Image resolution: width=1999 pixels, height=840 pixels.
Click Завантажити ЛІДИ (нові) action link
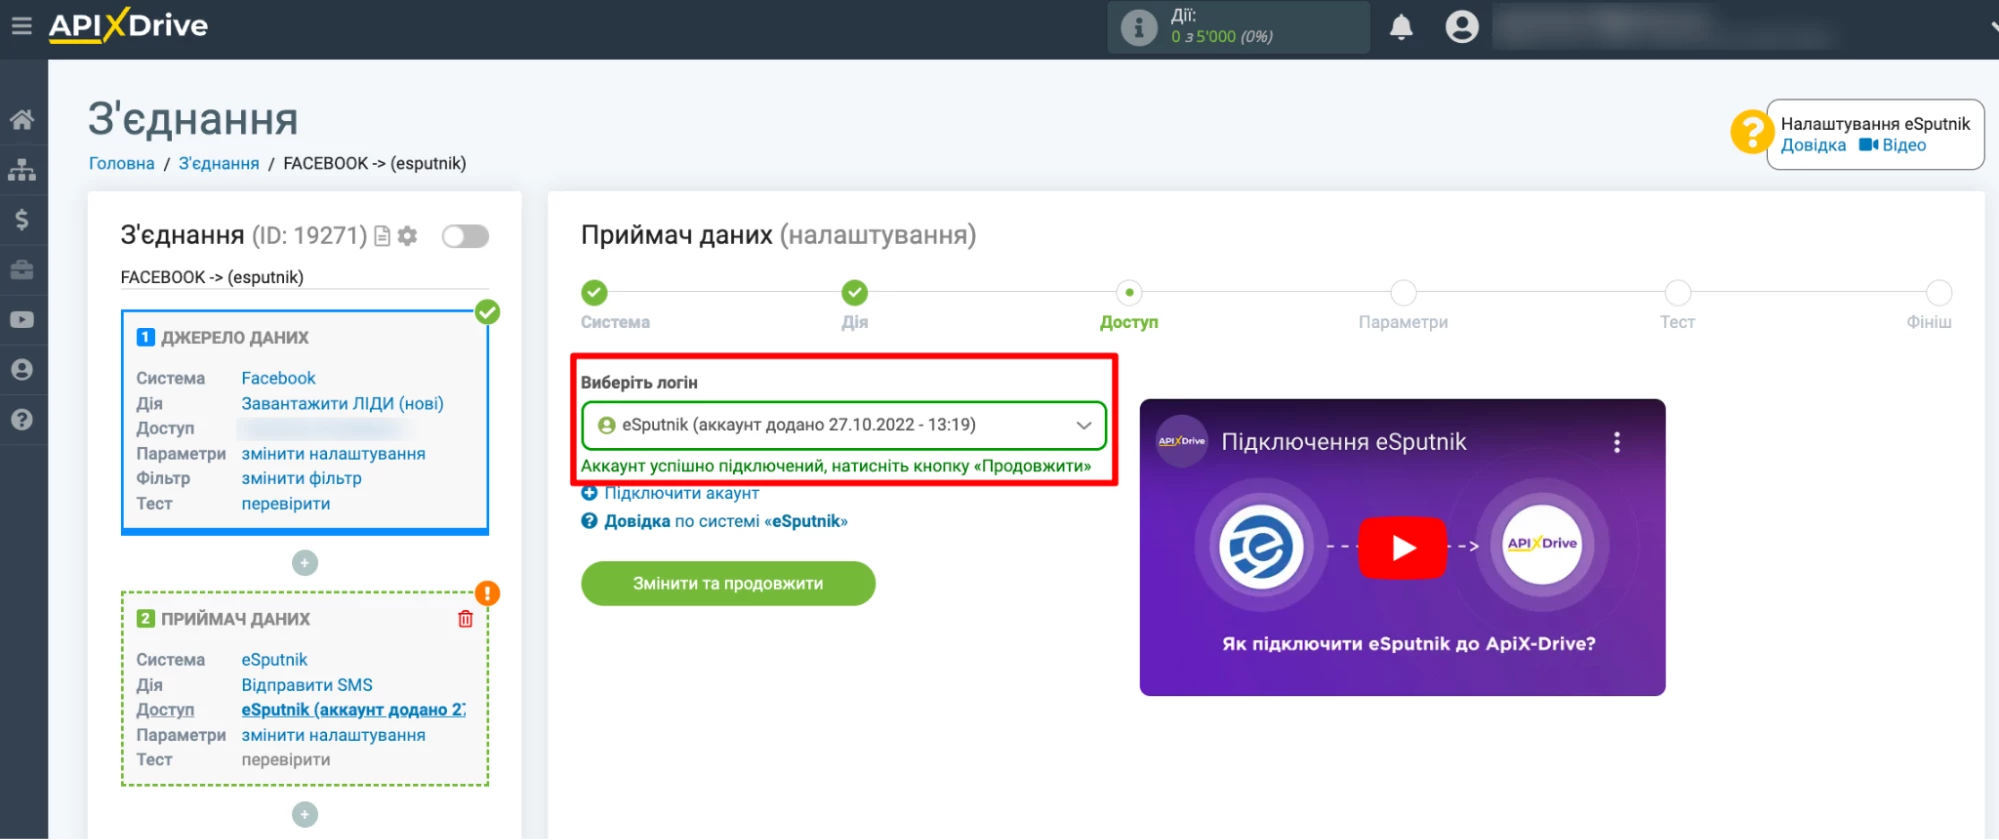(x=342, y=403)
